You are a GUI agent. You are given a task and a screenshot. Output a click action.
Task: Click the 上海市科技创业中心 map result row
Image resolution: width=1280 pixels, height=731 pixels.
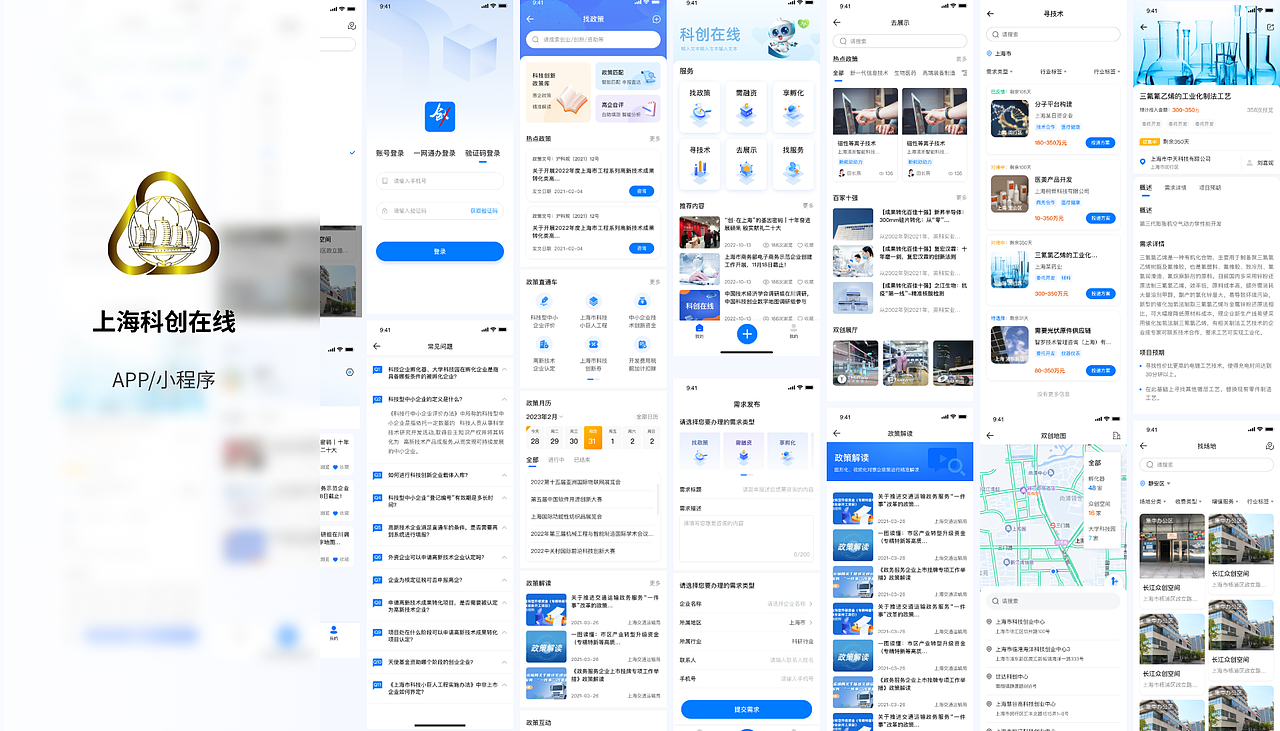[1051, 625]
